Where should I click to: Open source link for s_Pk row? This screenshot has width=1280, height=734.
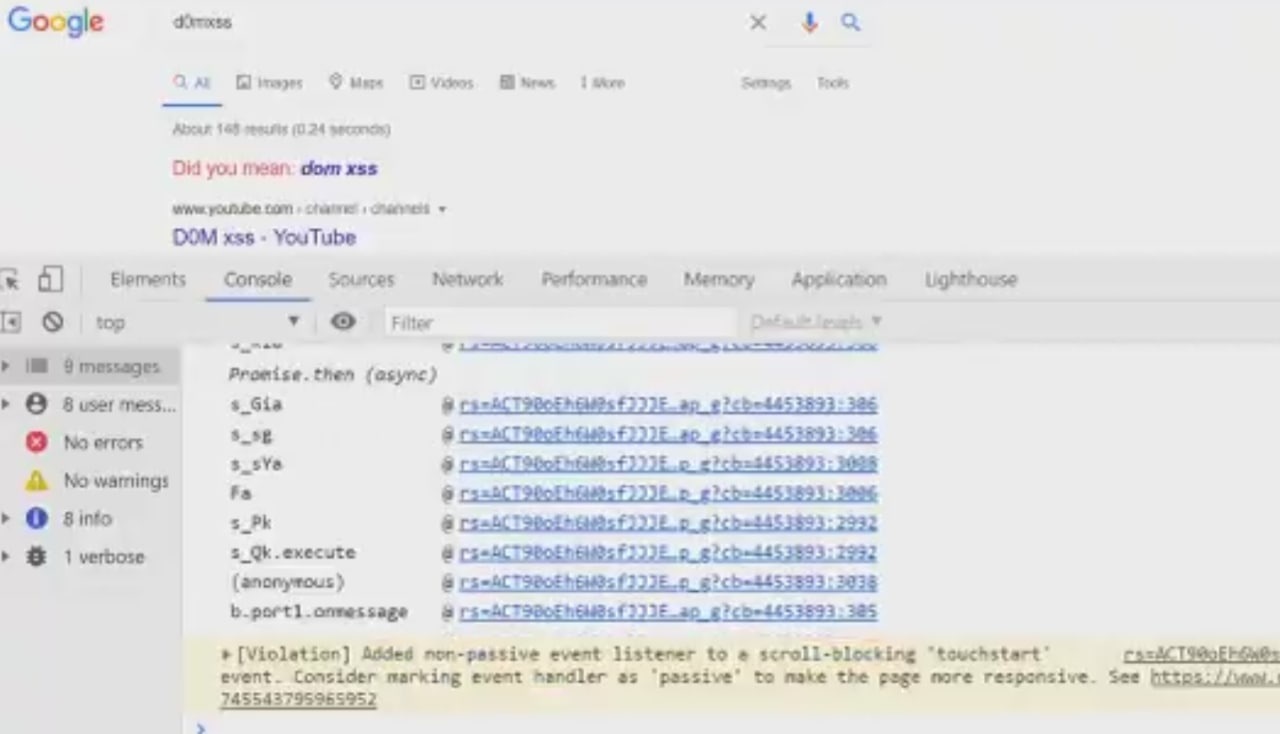(668, 522)
